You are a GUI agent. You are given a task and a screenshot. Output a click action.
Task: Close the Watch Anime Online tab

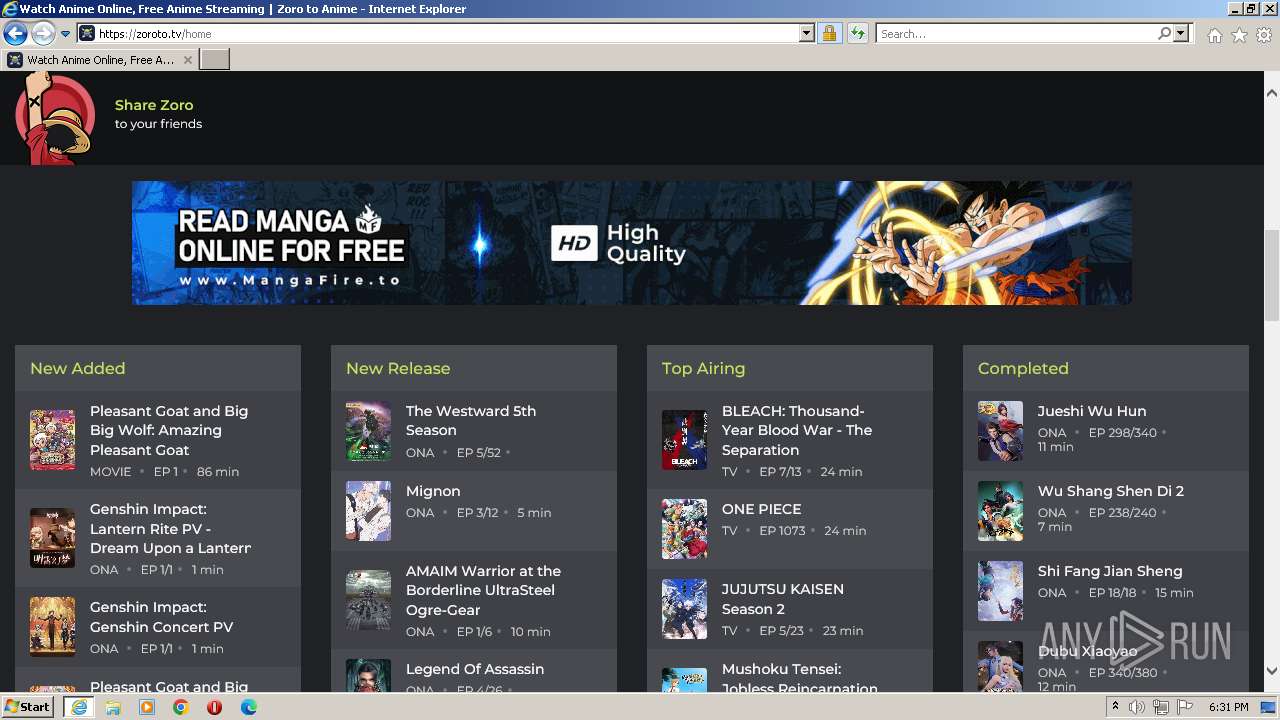(188, 60)
